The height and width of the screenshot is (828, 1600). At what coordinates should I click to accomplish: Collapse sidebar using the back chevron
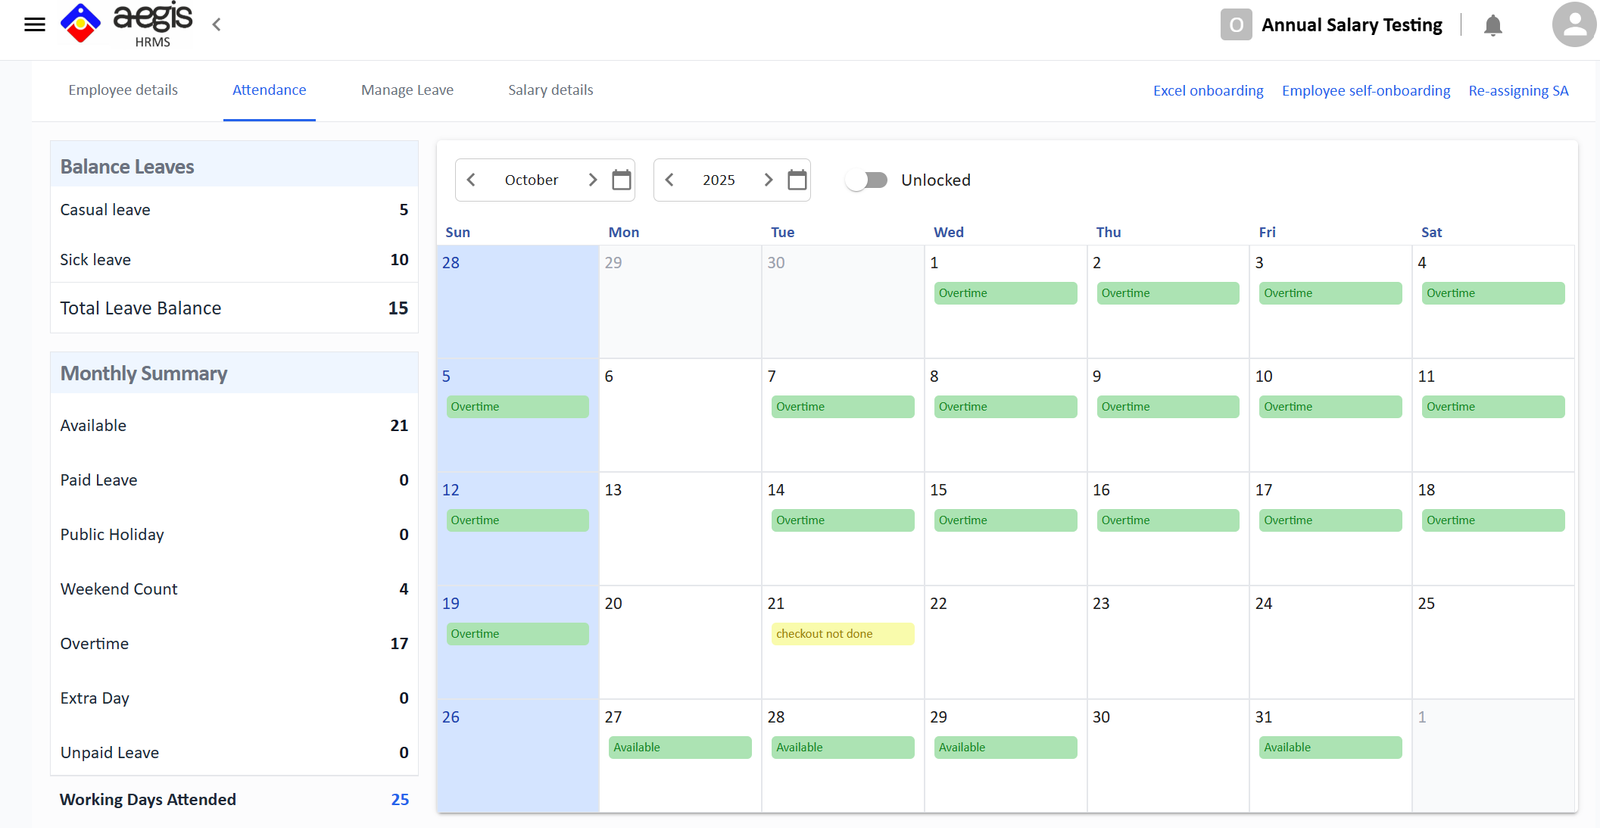point(216,25)
